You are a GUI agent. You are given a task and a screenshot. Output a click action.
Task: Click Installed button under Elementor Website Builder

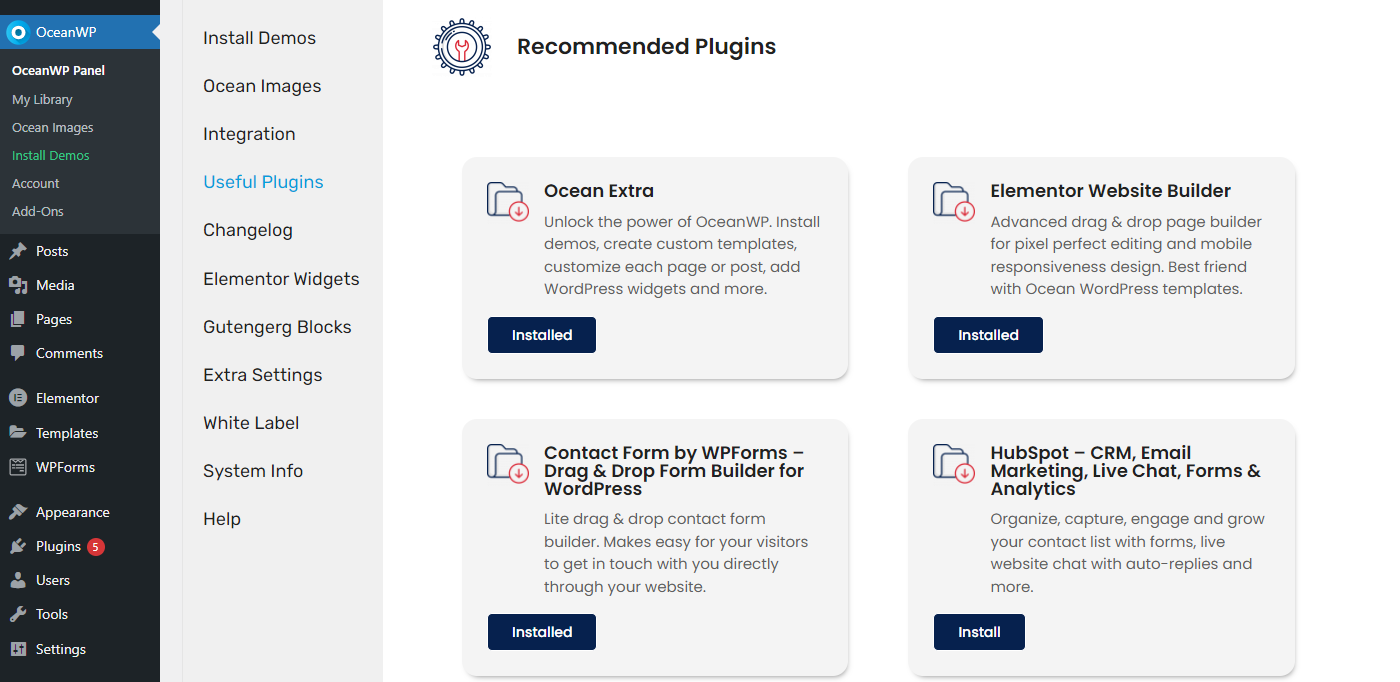(x=988, y=335)
